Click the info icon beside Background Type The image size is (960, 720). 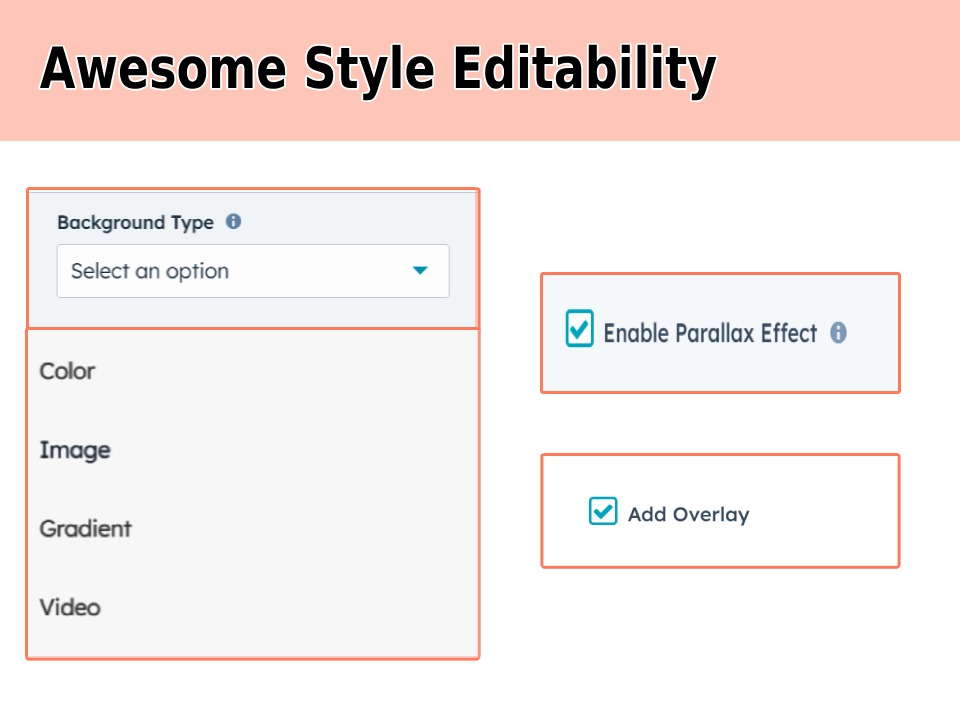pos(233,222)
